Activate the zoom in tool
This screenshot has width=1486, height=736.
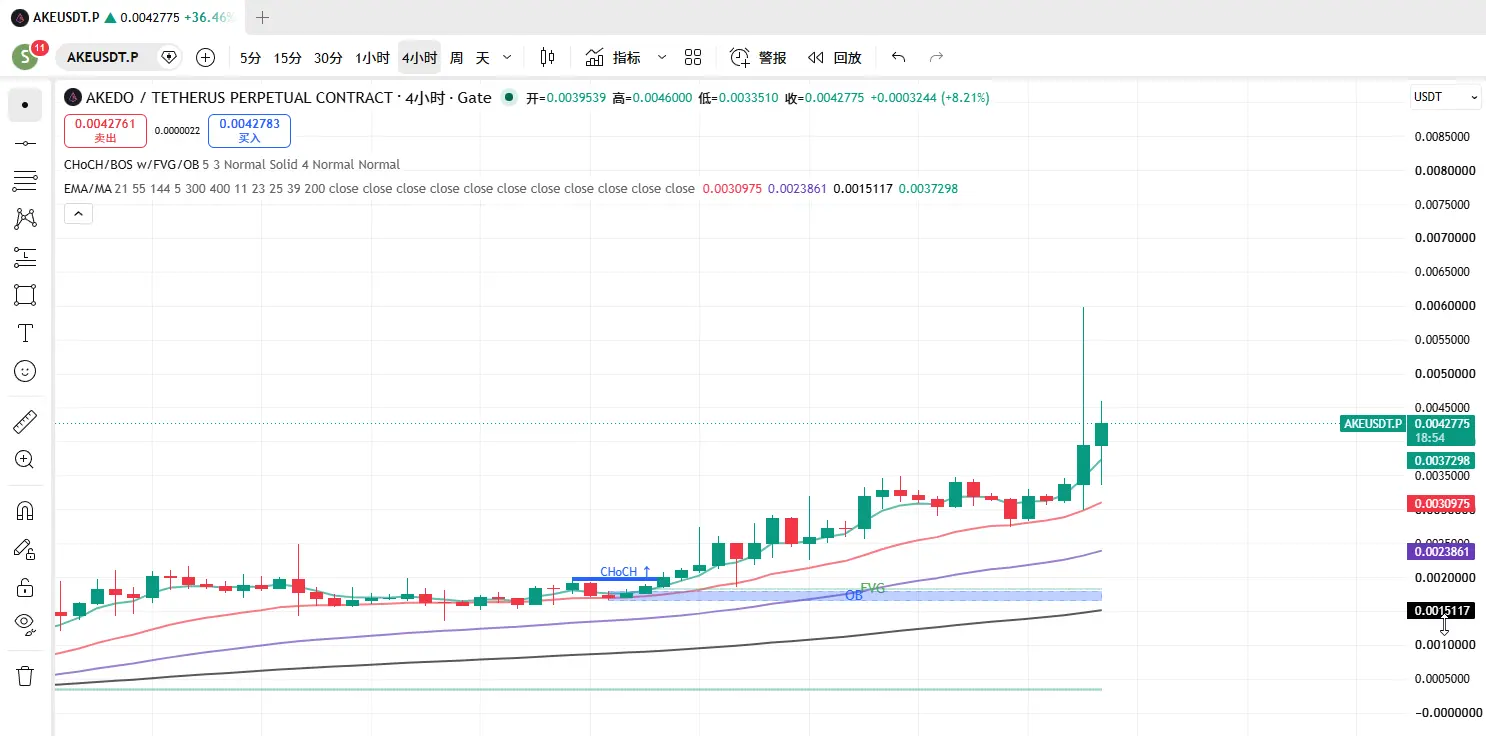(25, 460)
